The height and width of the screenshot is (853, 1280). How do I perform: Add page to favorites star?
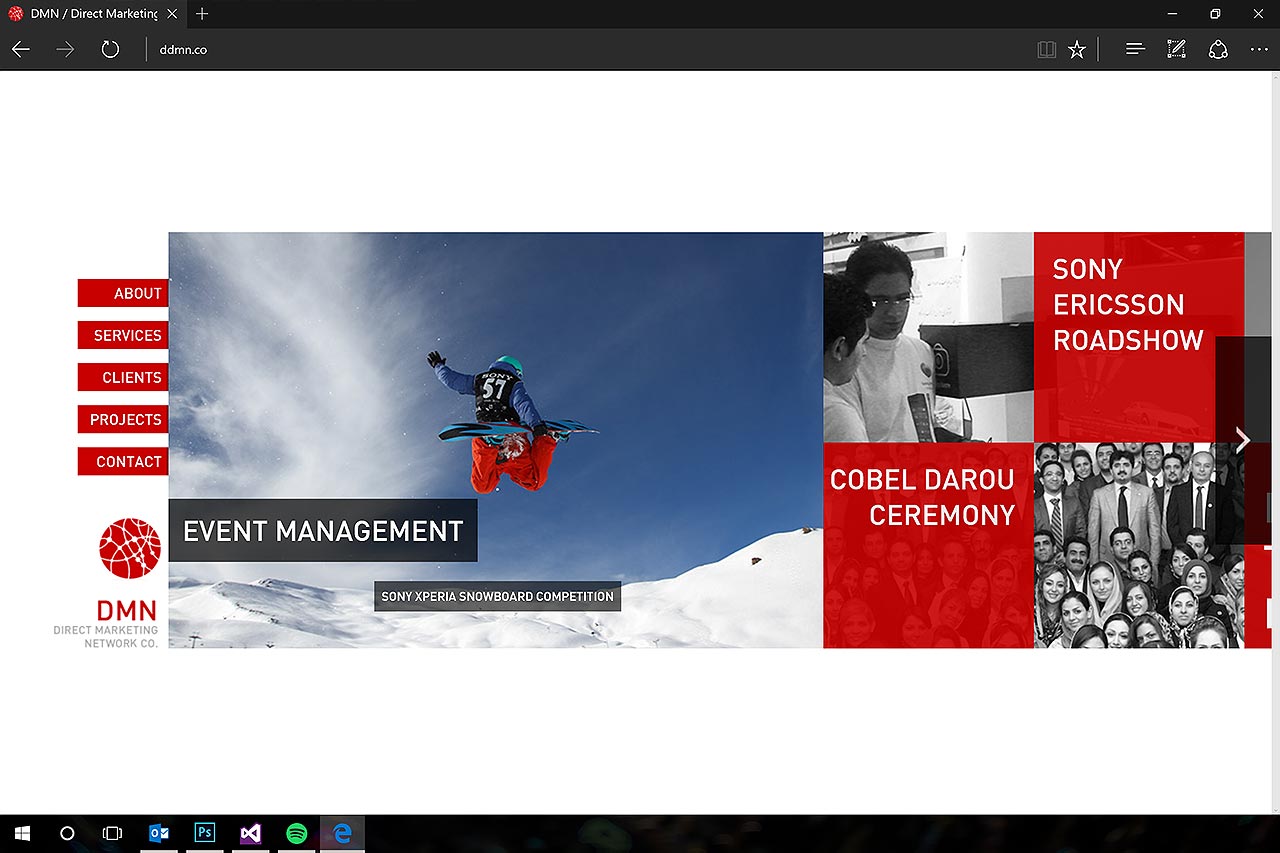1076,49
